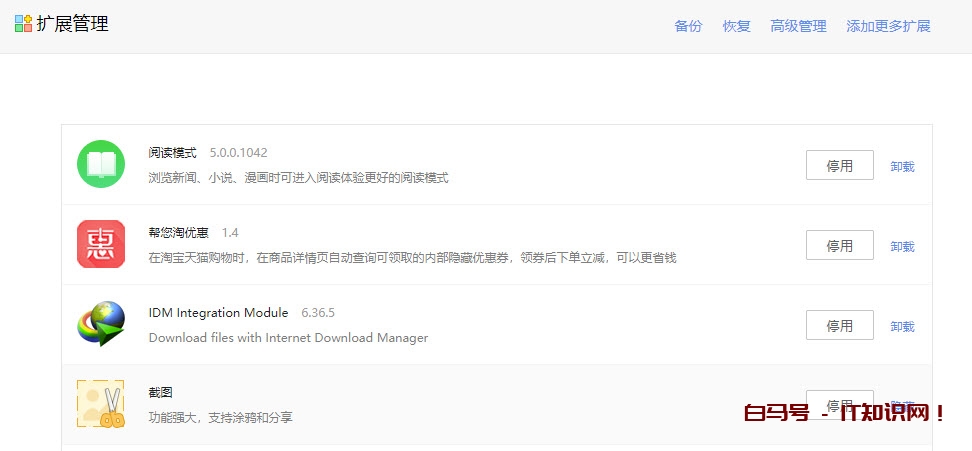
Task: Click the 阅读模式 extension name
Action: pyautogui.click(x=172, y=153)
